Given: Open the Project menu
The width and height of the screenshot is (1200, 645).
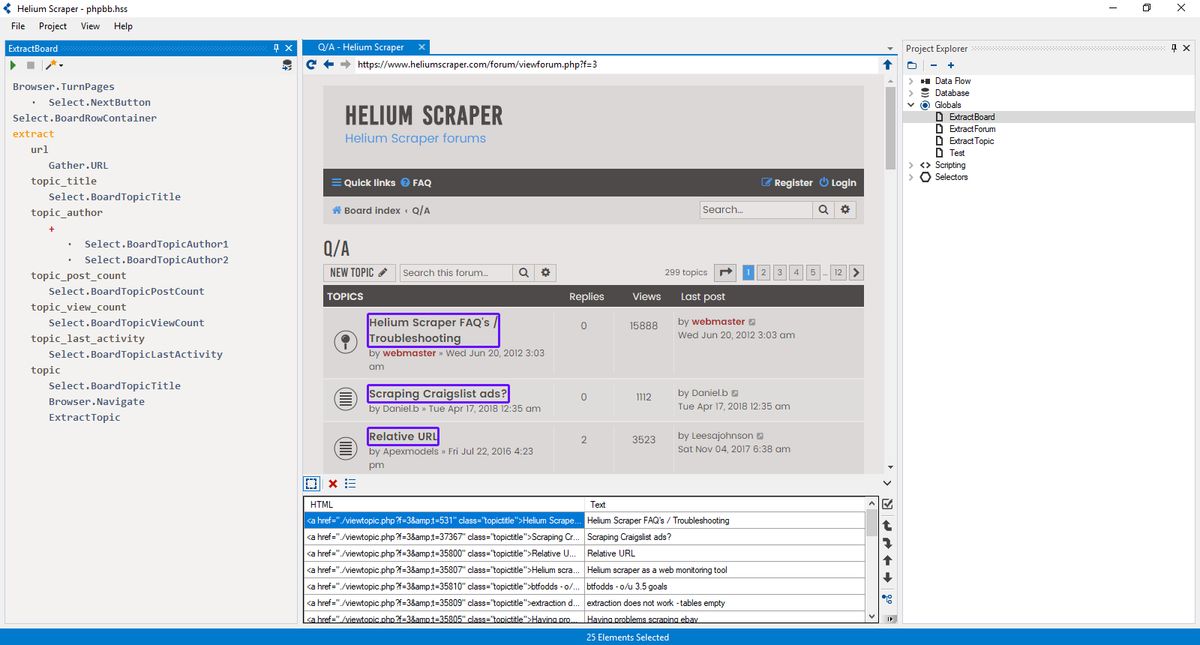Looking at the screenshot, I should click(x=52, y=26).
